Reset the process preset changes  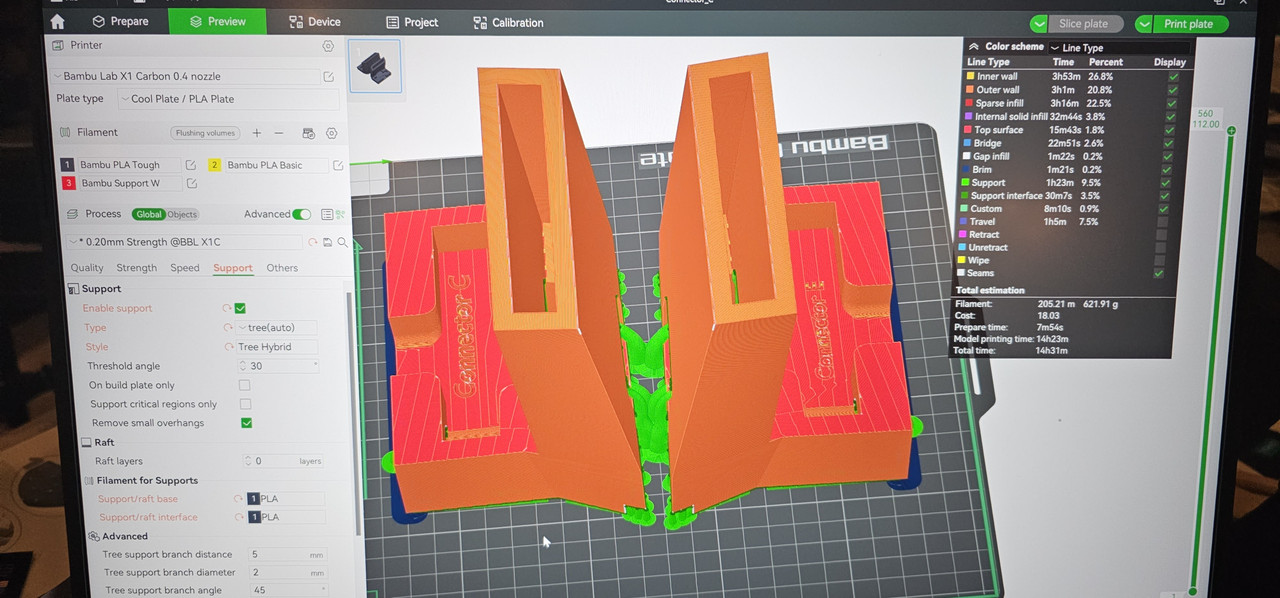(x=313, y=242)
